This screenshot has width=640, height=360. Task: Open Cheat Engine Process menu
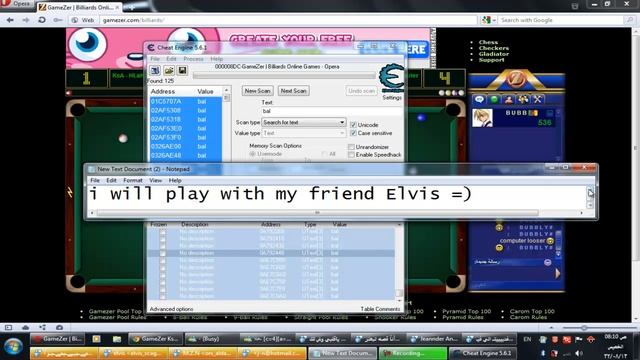(193, 59)
